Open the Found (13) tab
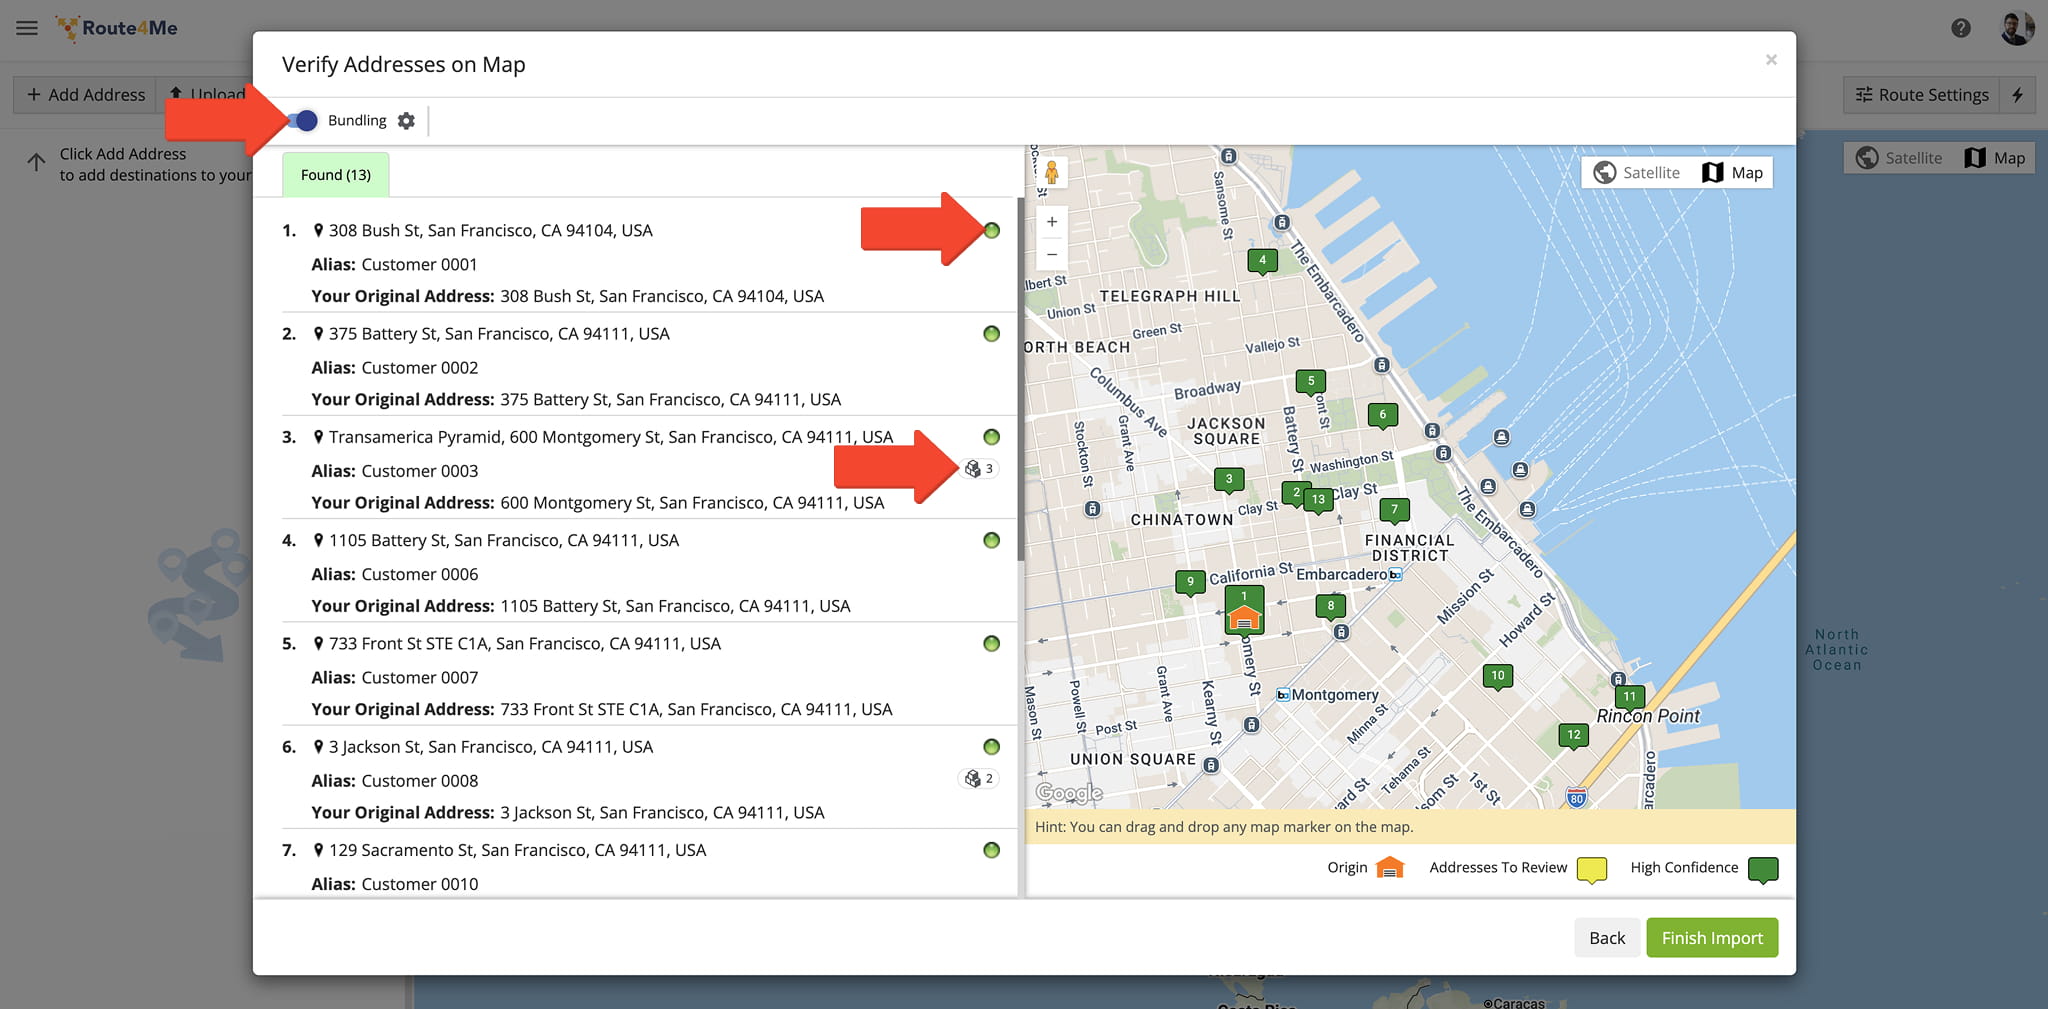The width and height of the screenshot is (2048, 1009). (x=336, y=175)
